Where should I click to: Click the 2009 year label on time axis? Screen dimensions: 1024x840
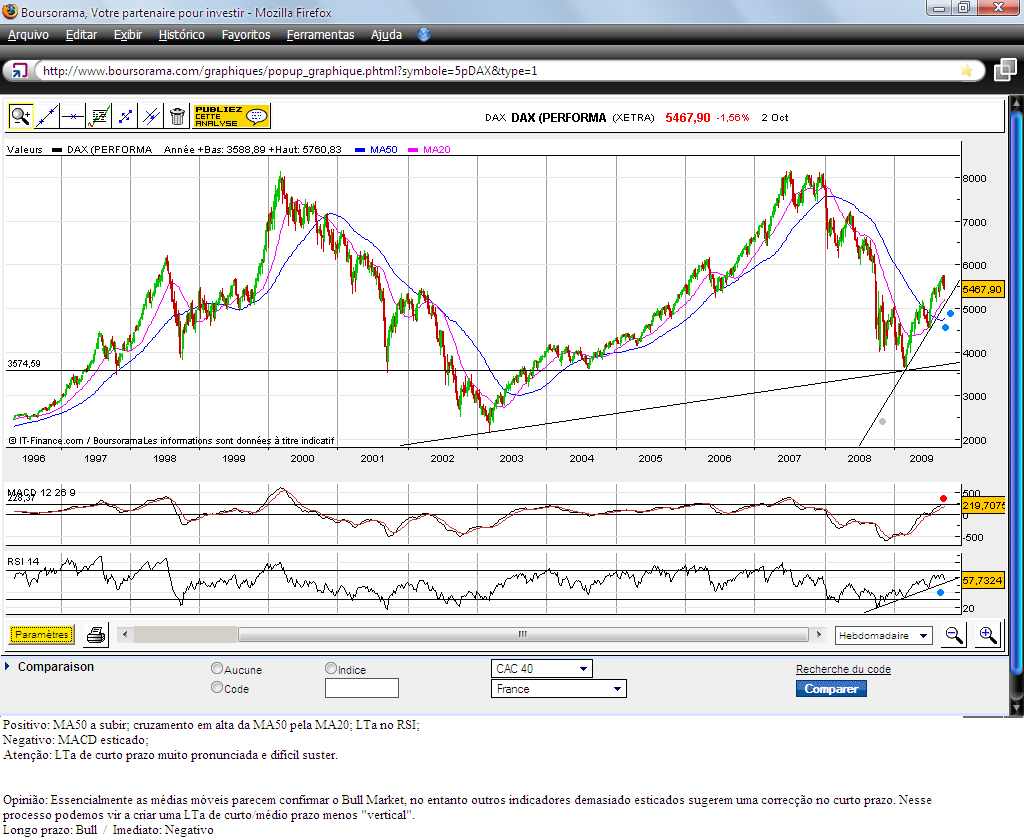pyautogui.click(x=921, y=459)
